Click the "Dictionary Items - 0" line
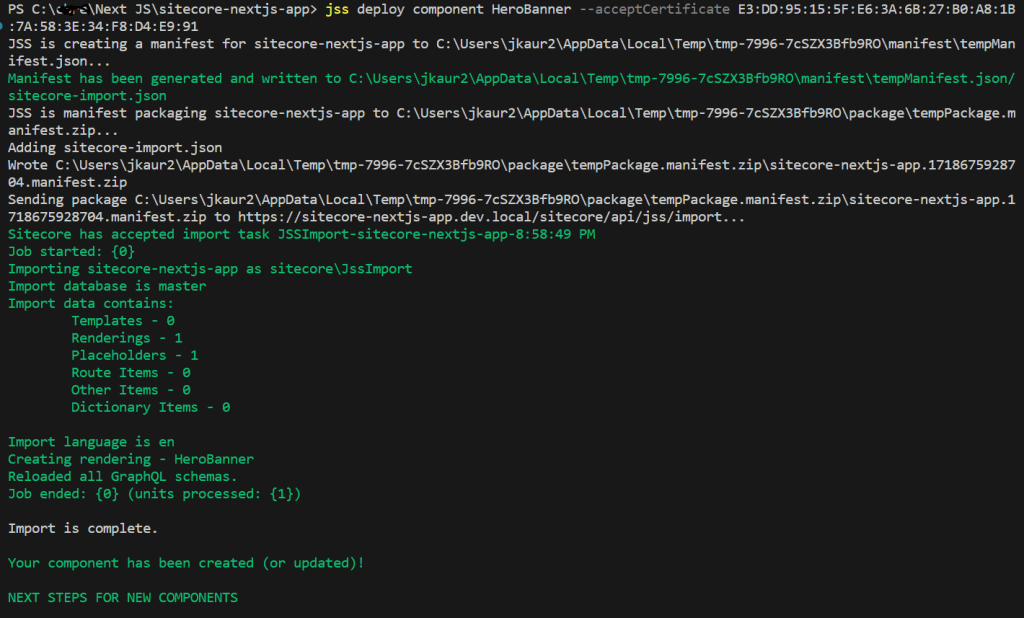 (150, 407)
